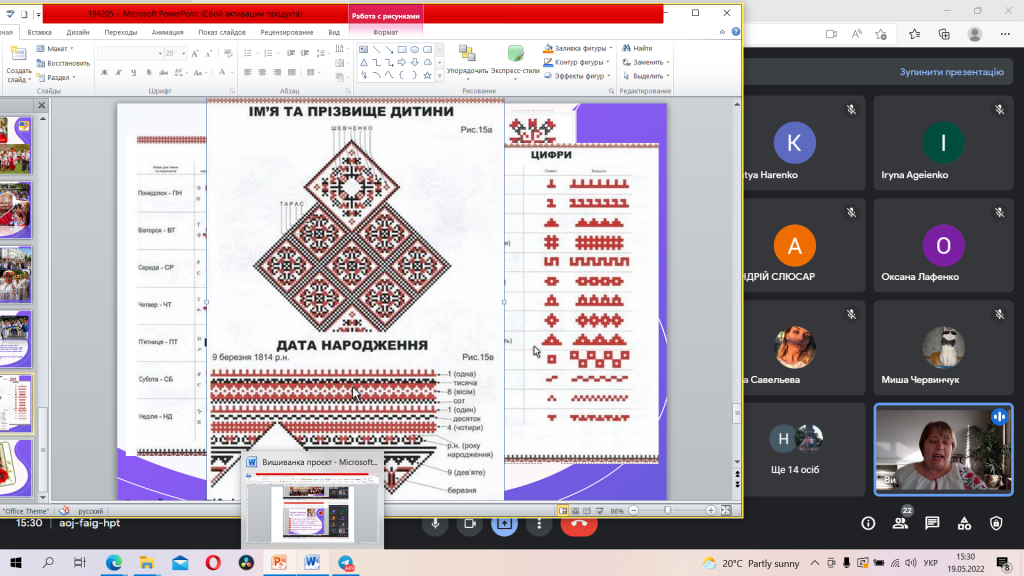Open the meeting details info icon

tap(868, 523)
